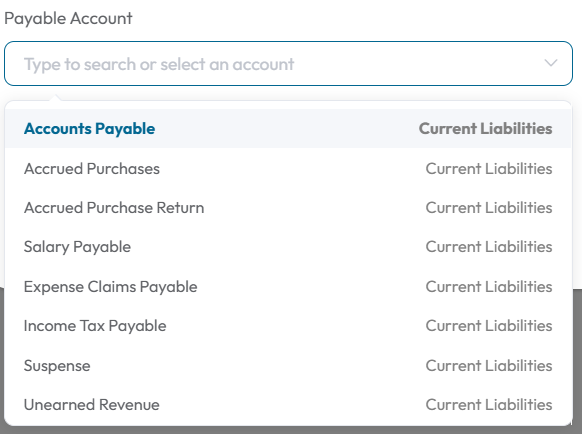Image resolution: width=582 pixels, height=434 pixels.
Task: Click the dropdown chevron in Payable Account field
Action: point(550,63)
